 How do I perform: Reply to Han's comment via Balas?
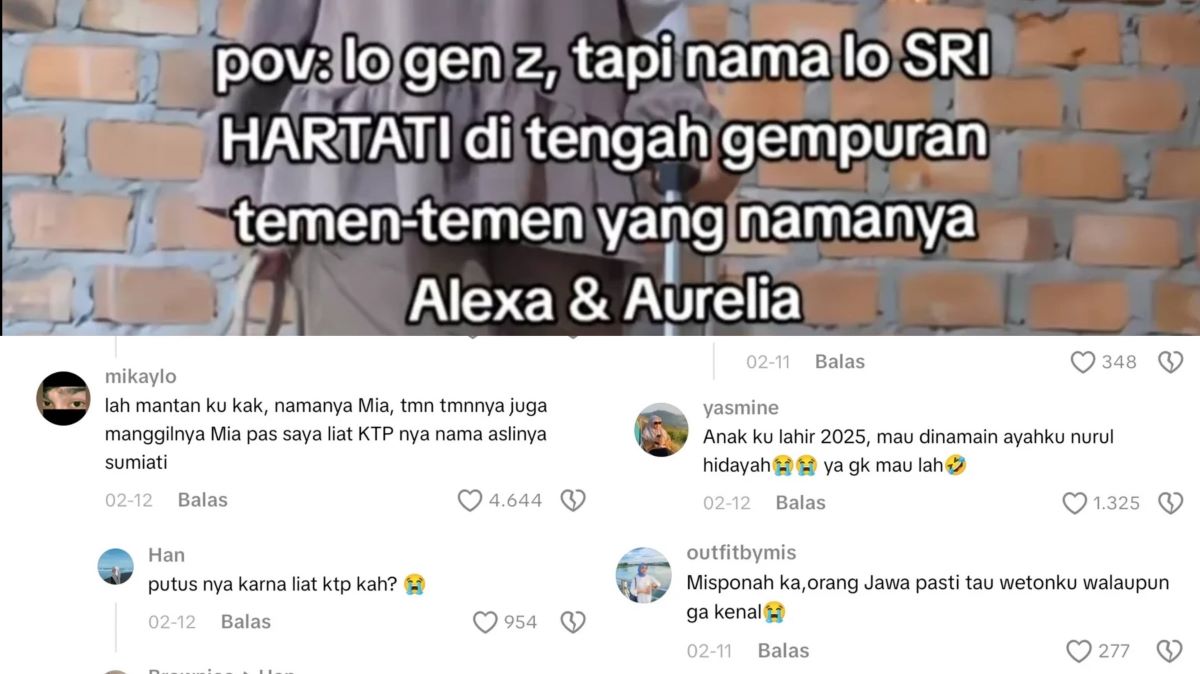click(246, 622)
